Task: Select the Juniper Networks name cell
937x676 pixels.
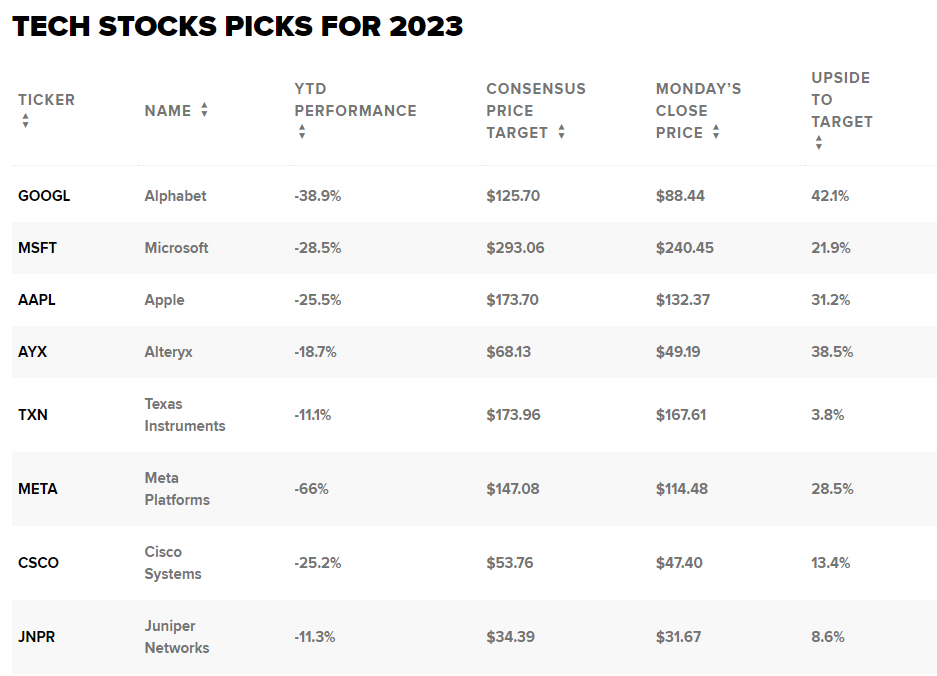Action: tap(177, 637)
